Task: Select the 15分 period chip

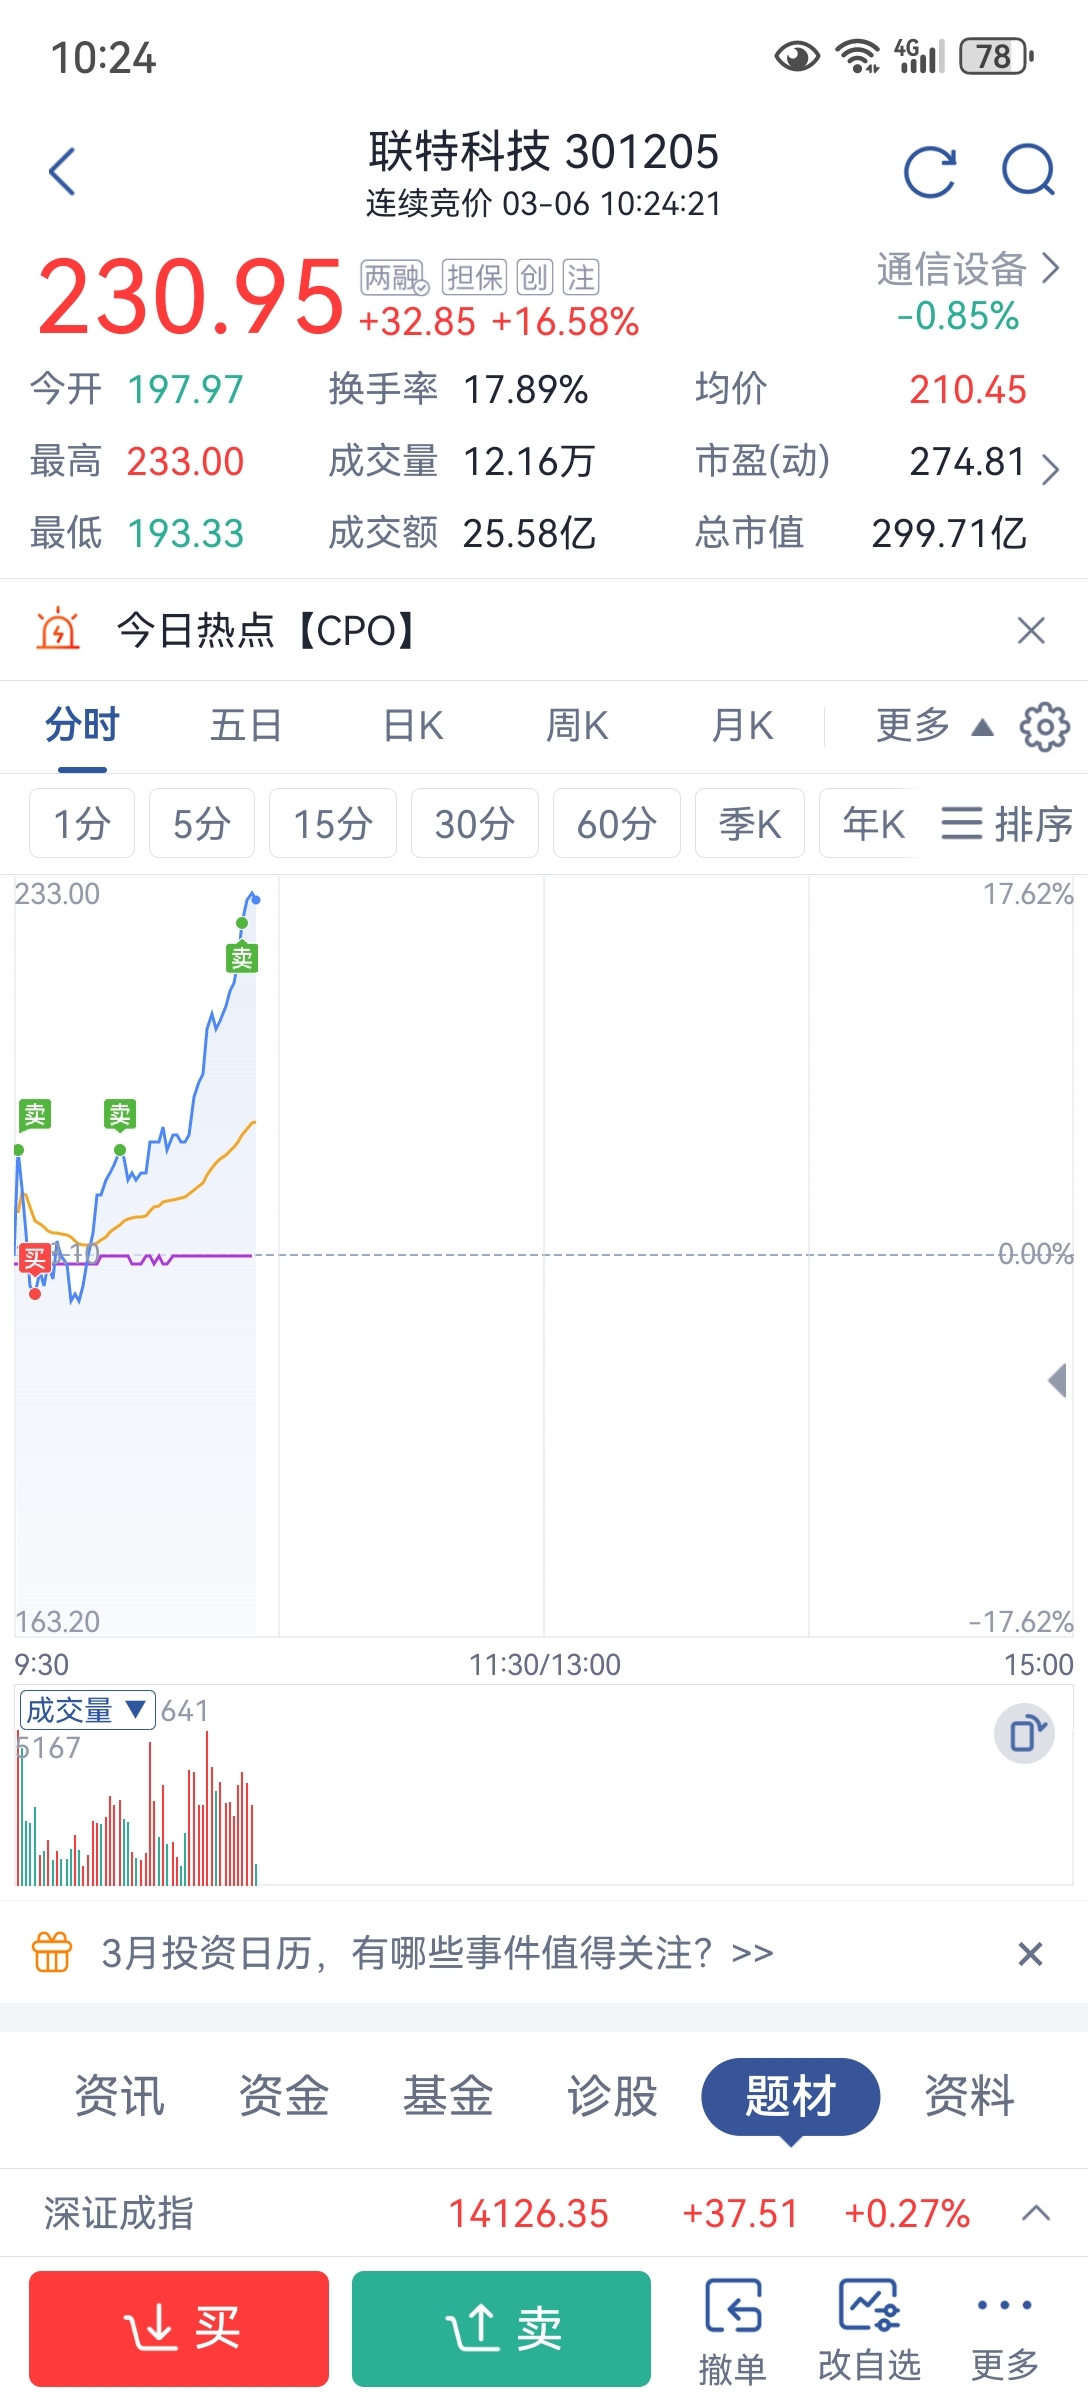Action: [x=332, y=824]
